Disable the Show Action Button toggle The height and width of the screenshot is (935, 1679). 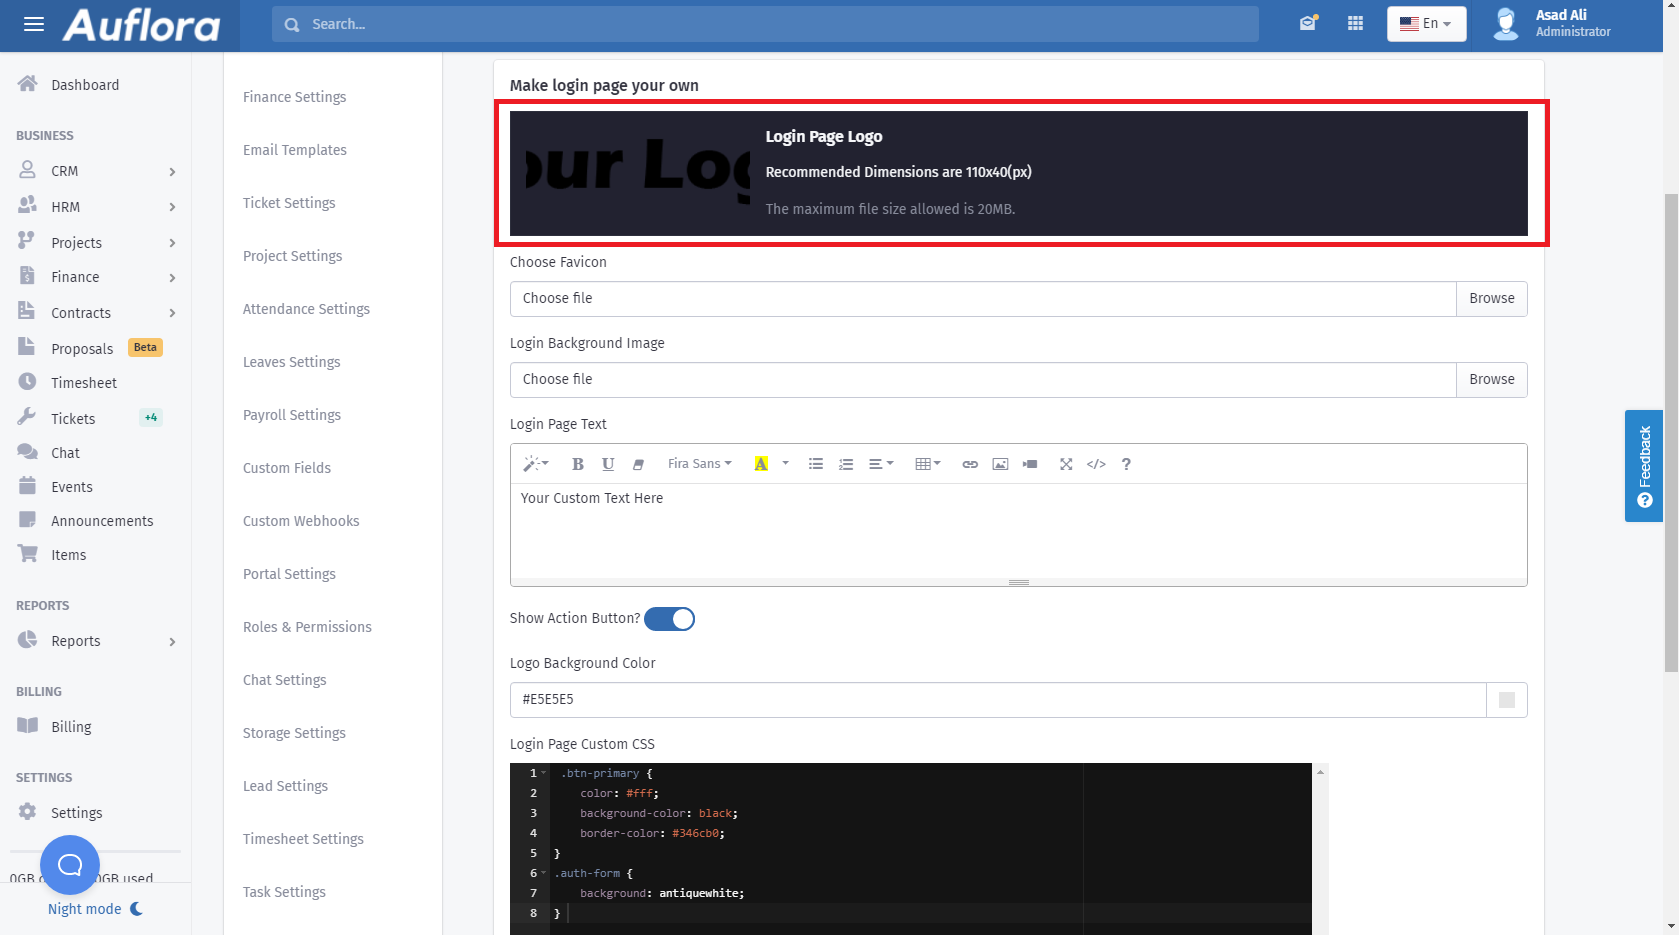[670, 618]
